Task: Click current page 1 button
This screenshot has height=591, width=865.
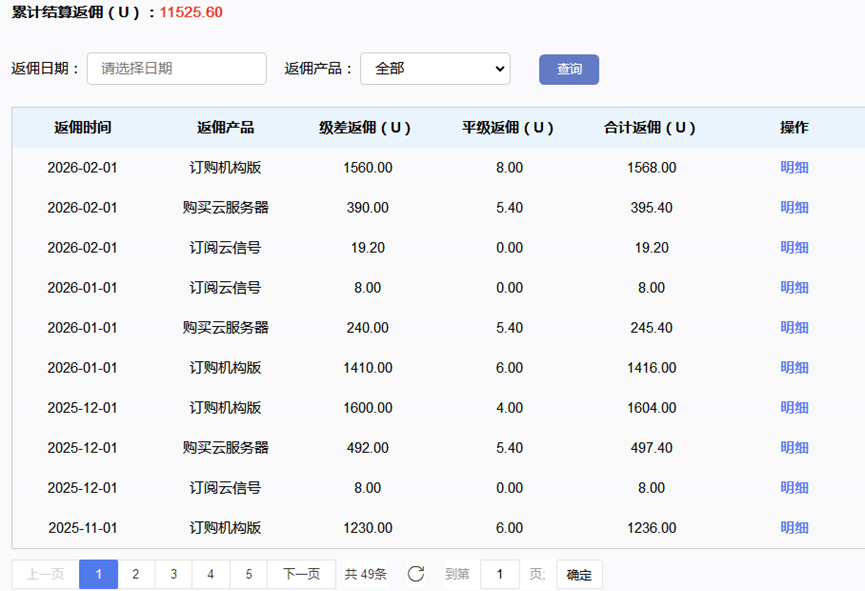Action: (99, 574)
